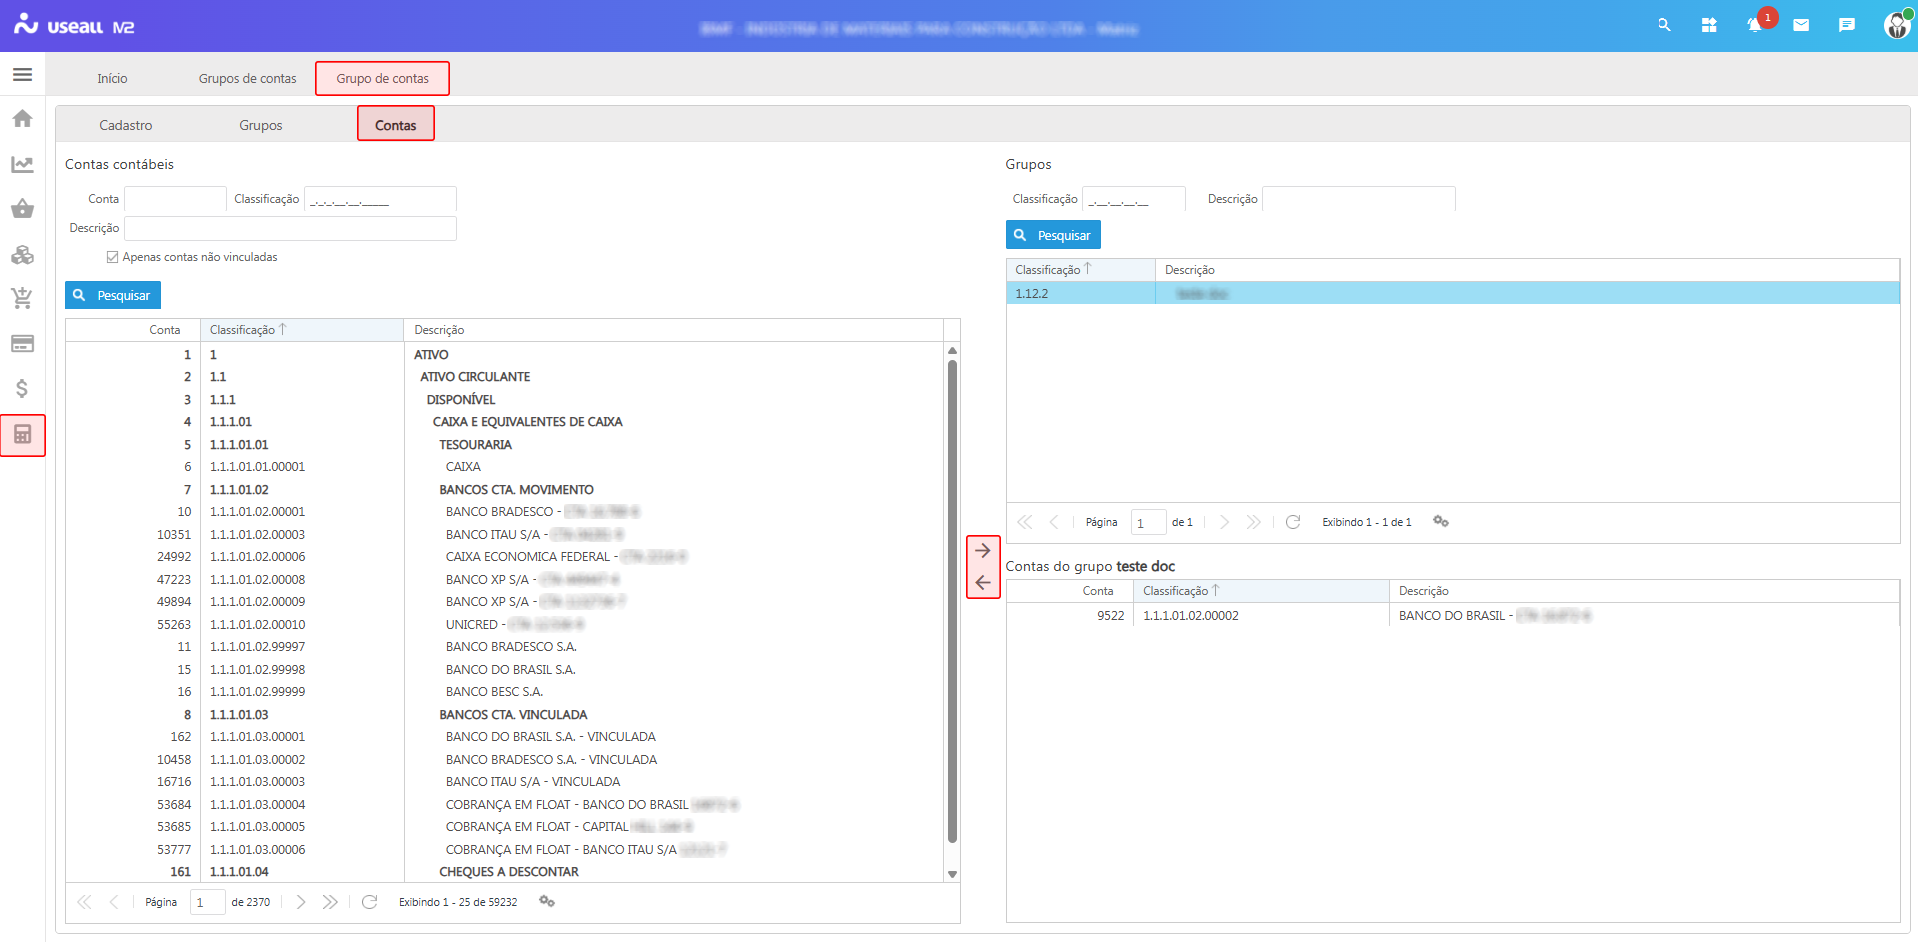Select the calculator accounting sidebar icon
Screen dimensions: 1918x942
(x=22, y=435)
